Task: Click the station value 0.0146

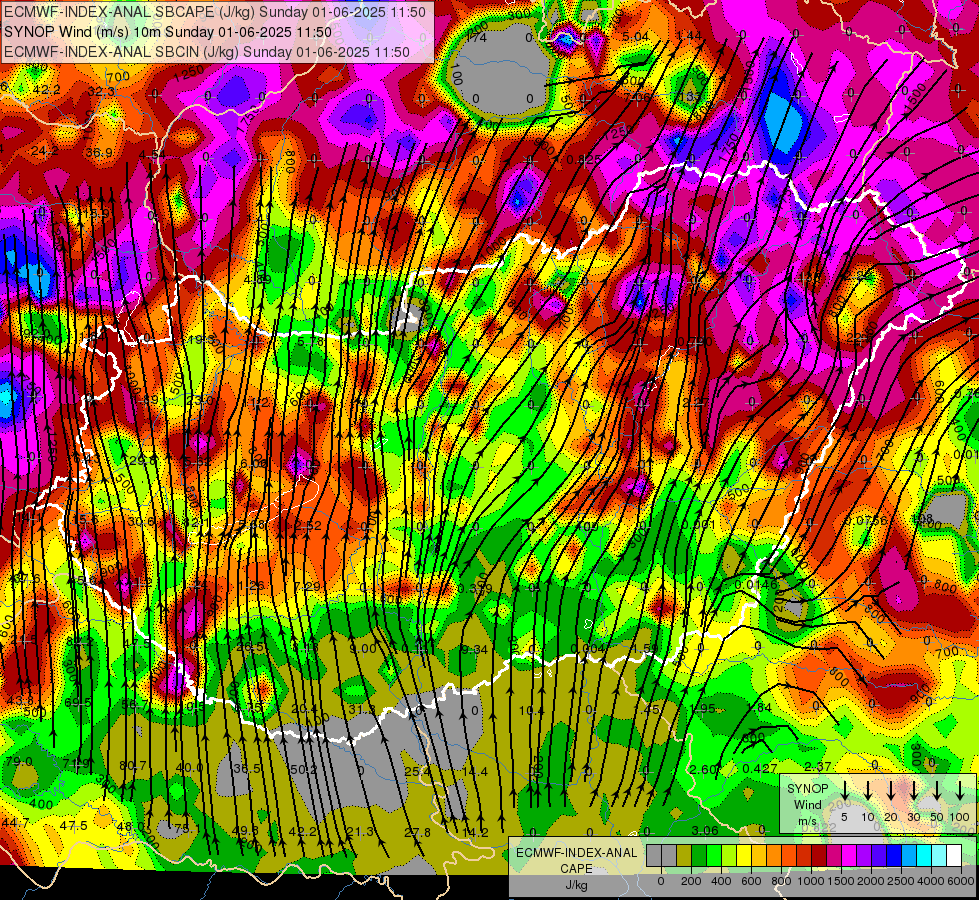Action: [757, 585]
